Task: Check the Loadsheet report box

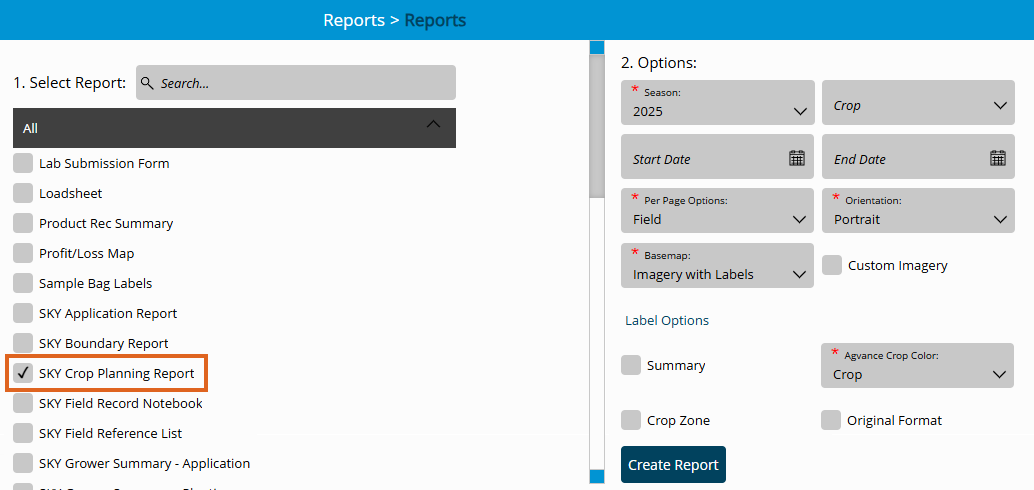Action: [23, 193]
